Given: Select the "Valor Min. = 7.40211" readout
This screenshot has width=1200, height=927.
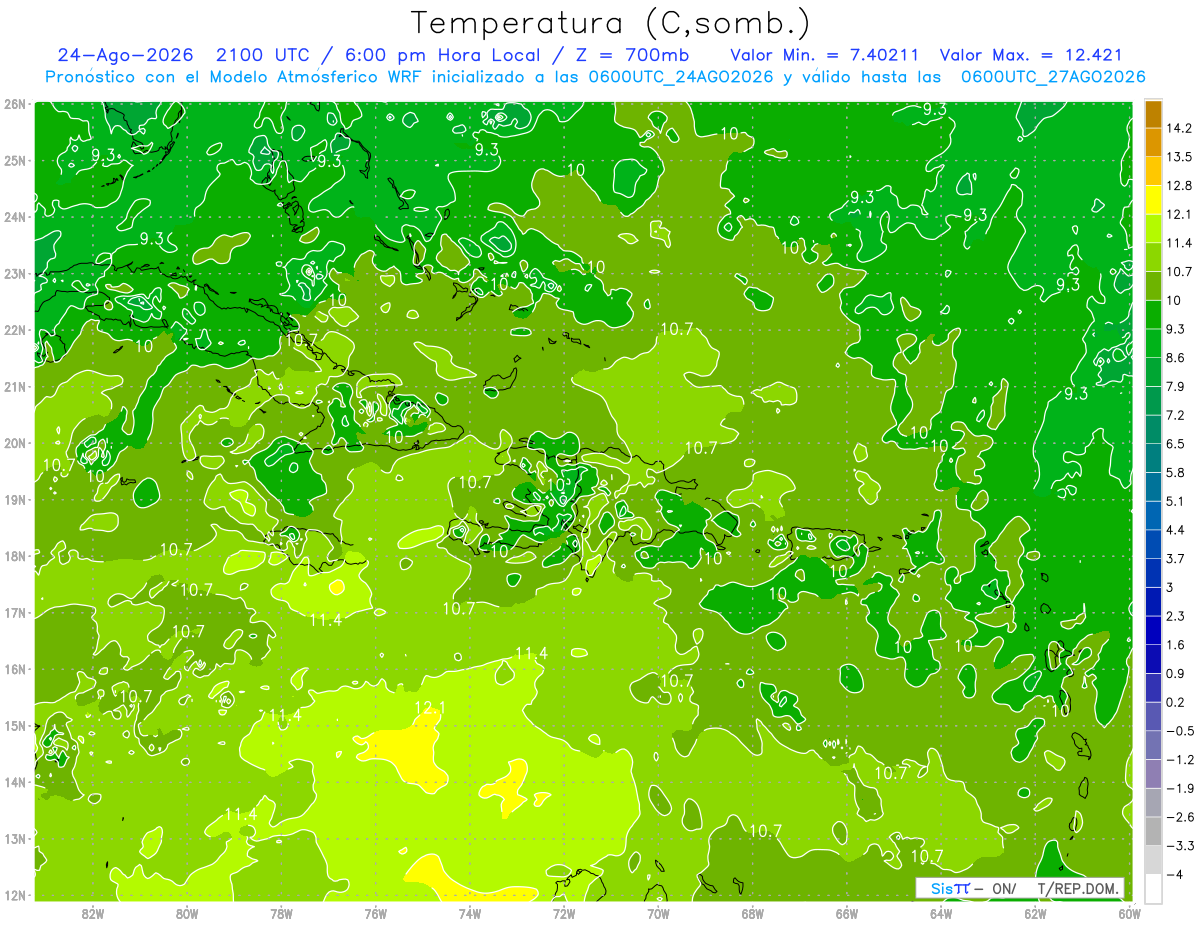Looking at the screenshot, I should pos(824,55).
